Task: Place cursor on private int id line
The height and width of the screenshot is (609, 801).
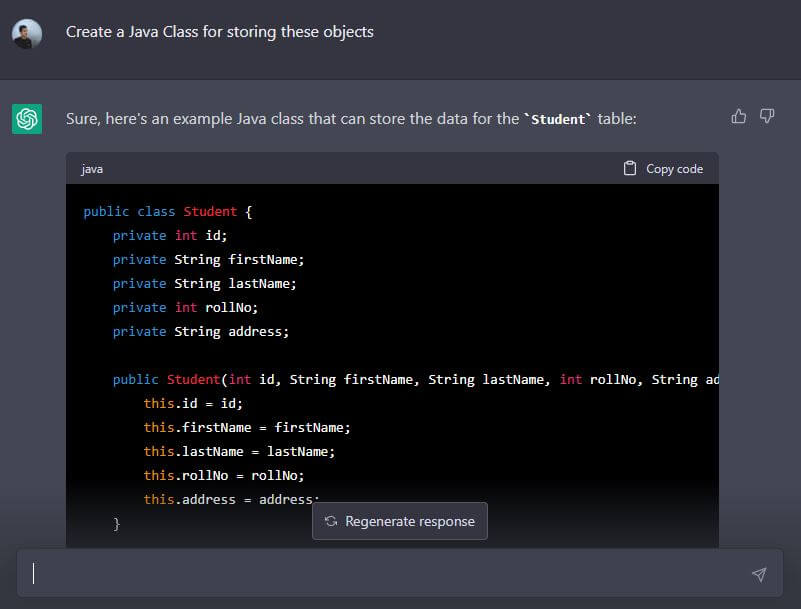Action: click(x=170, y=235)
